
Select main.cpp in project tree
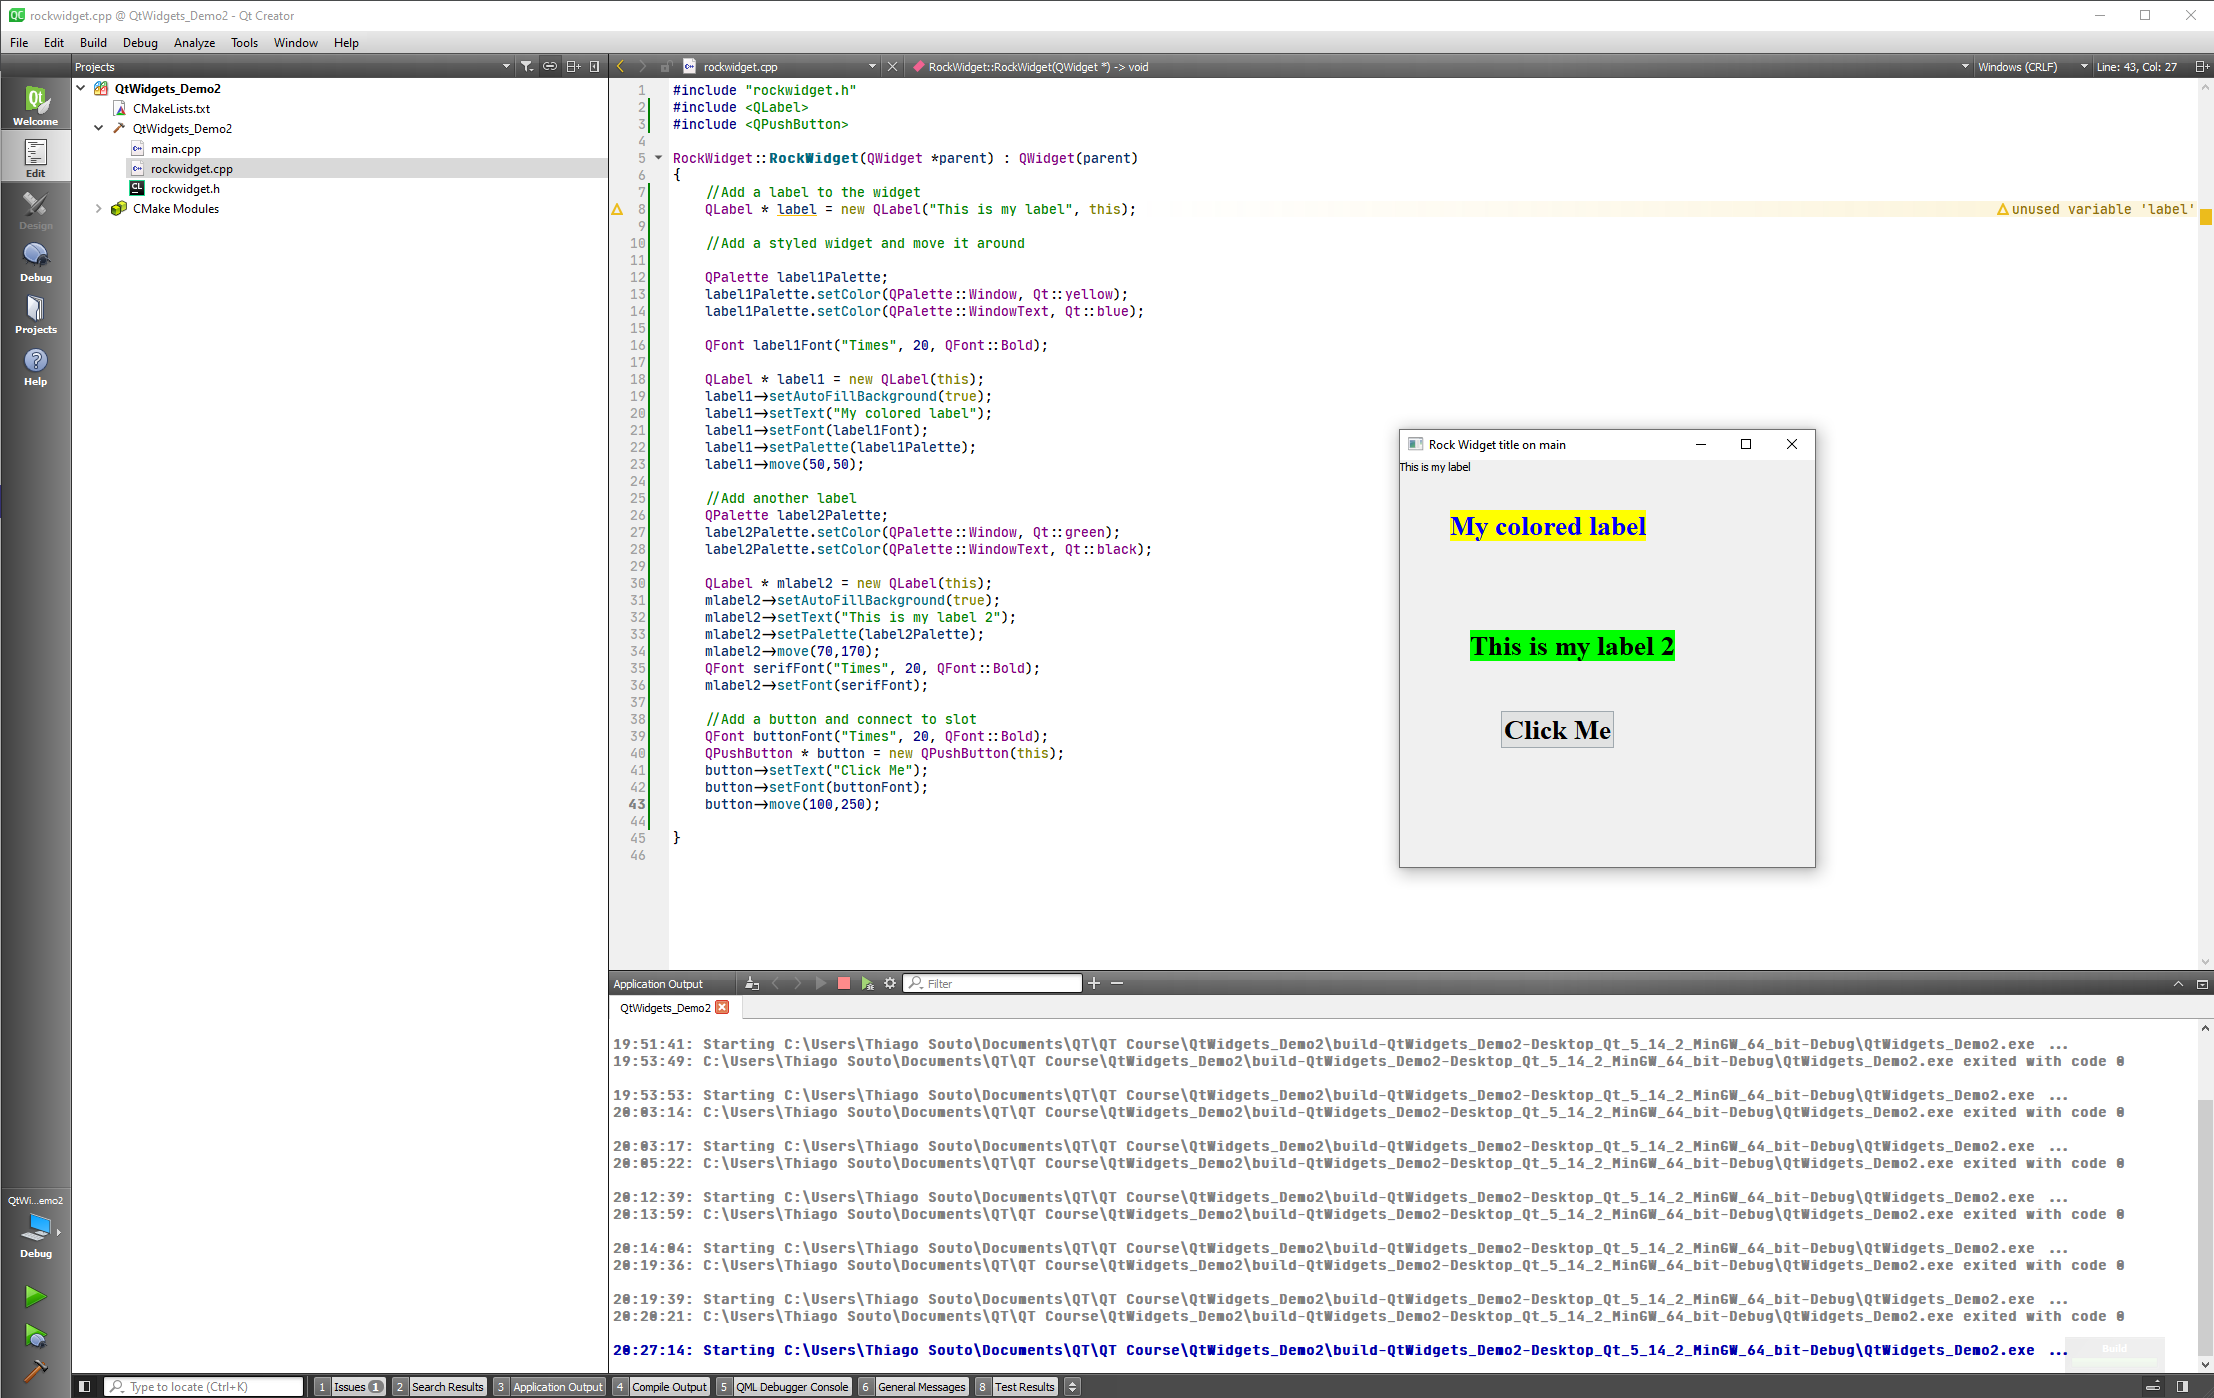click(176, 148)
